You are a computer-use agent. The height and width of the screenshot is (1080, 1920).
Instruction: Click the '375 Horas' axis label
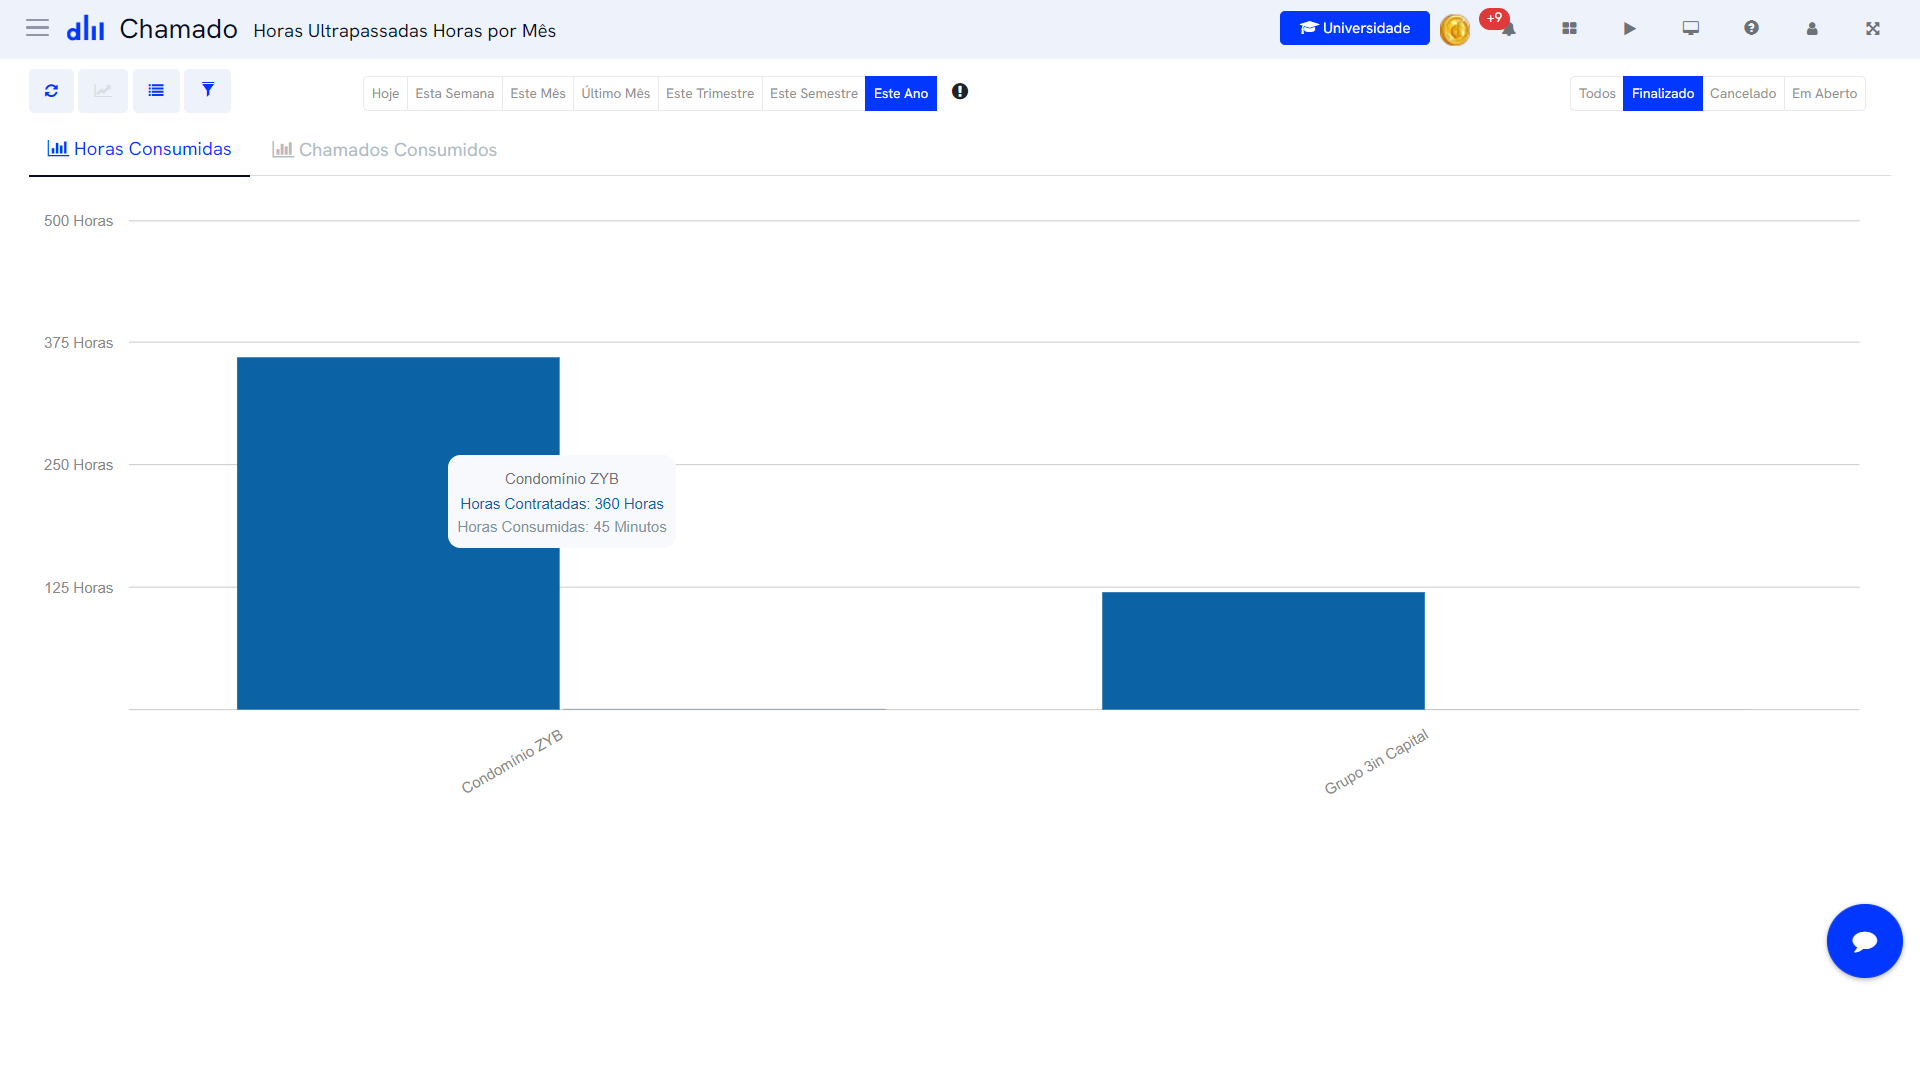pos(78,343)
